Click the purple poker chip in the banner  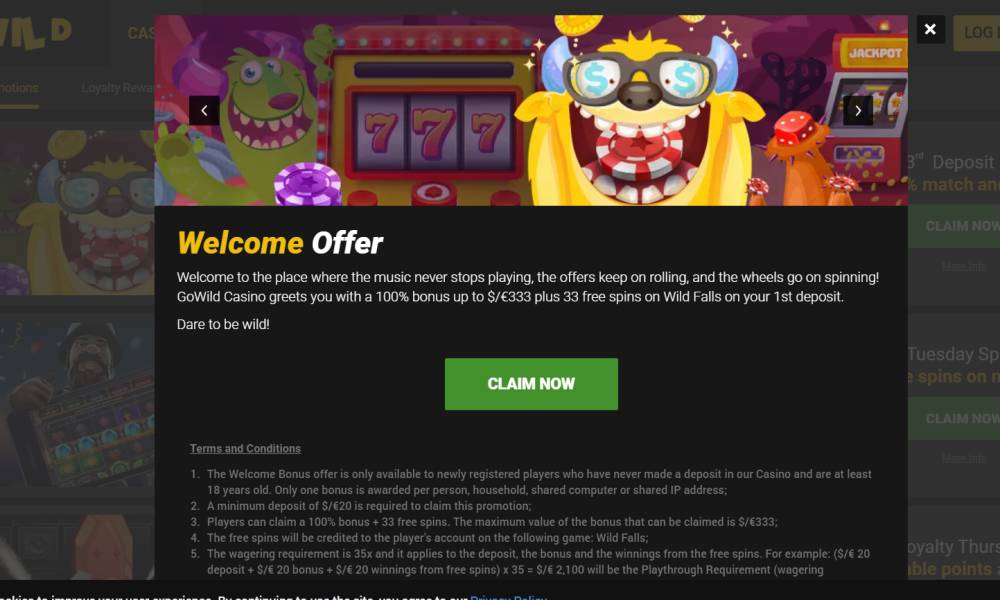(307, 185)
